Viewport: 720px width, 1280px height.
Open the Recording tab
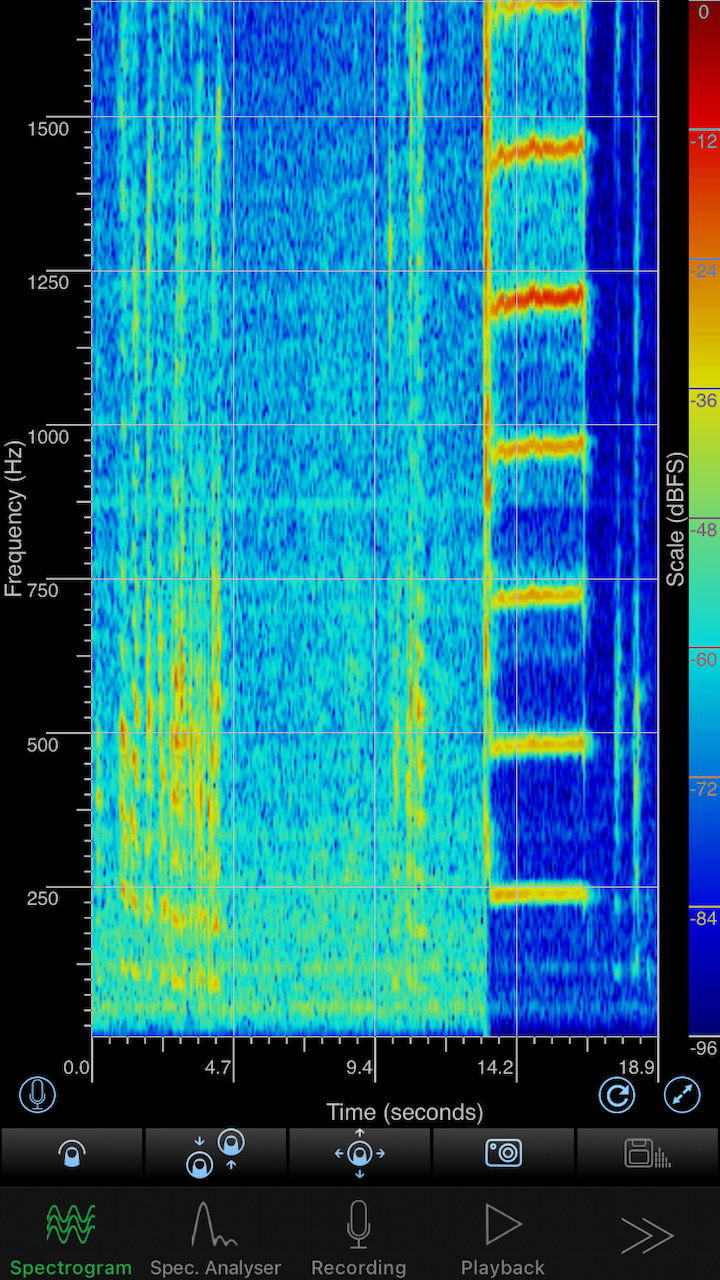(x=359, y=1239)
